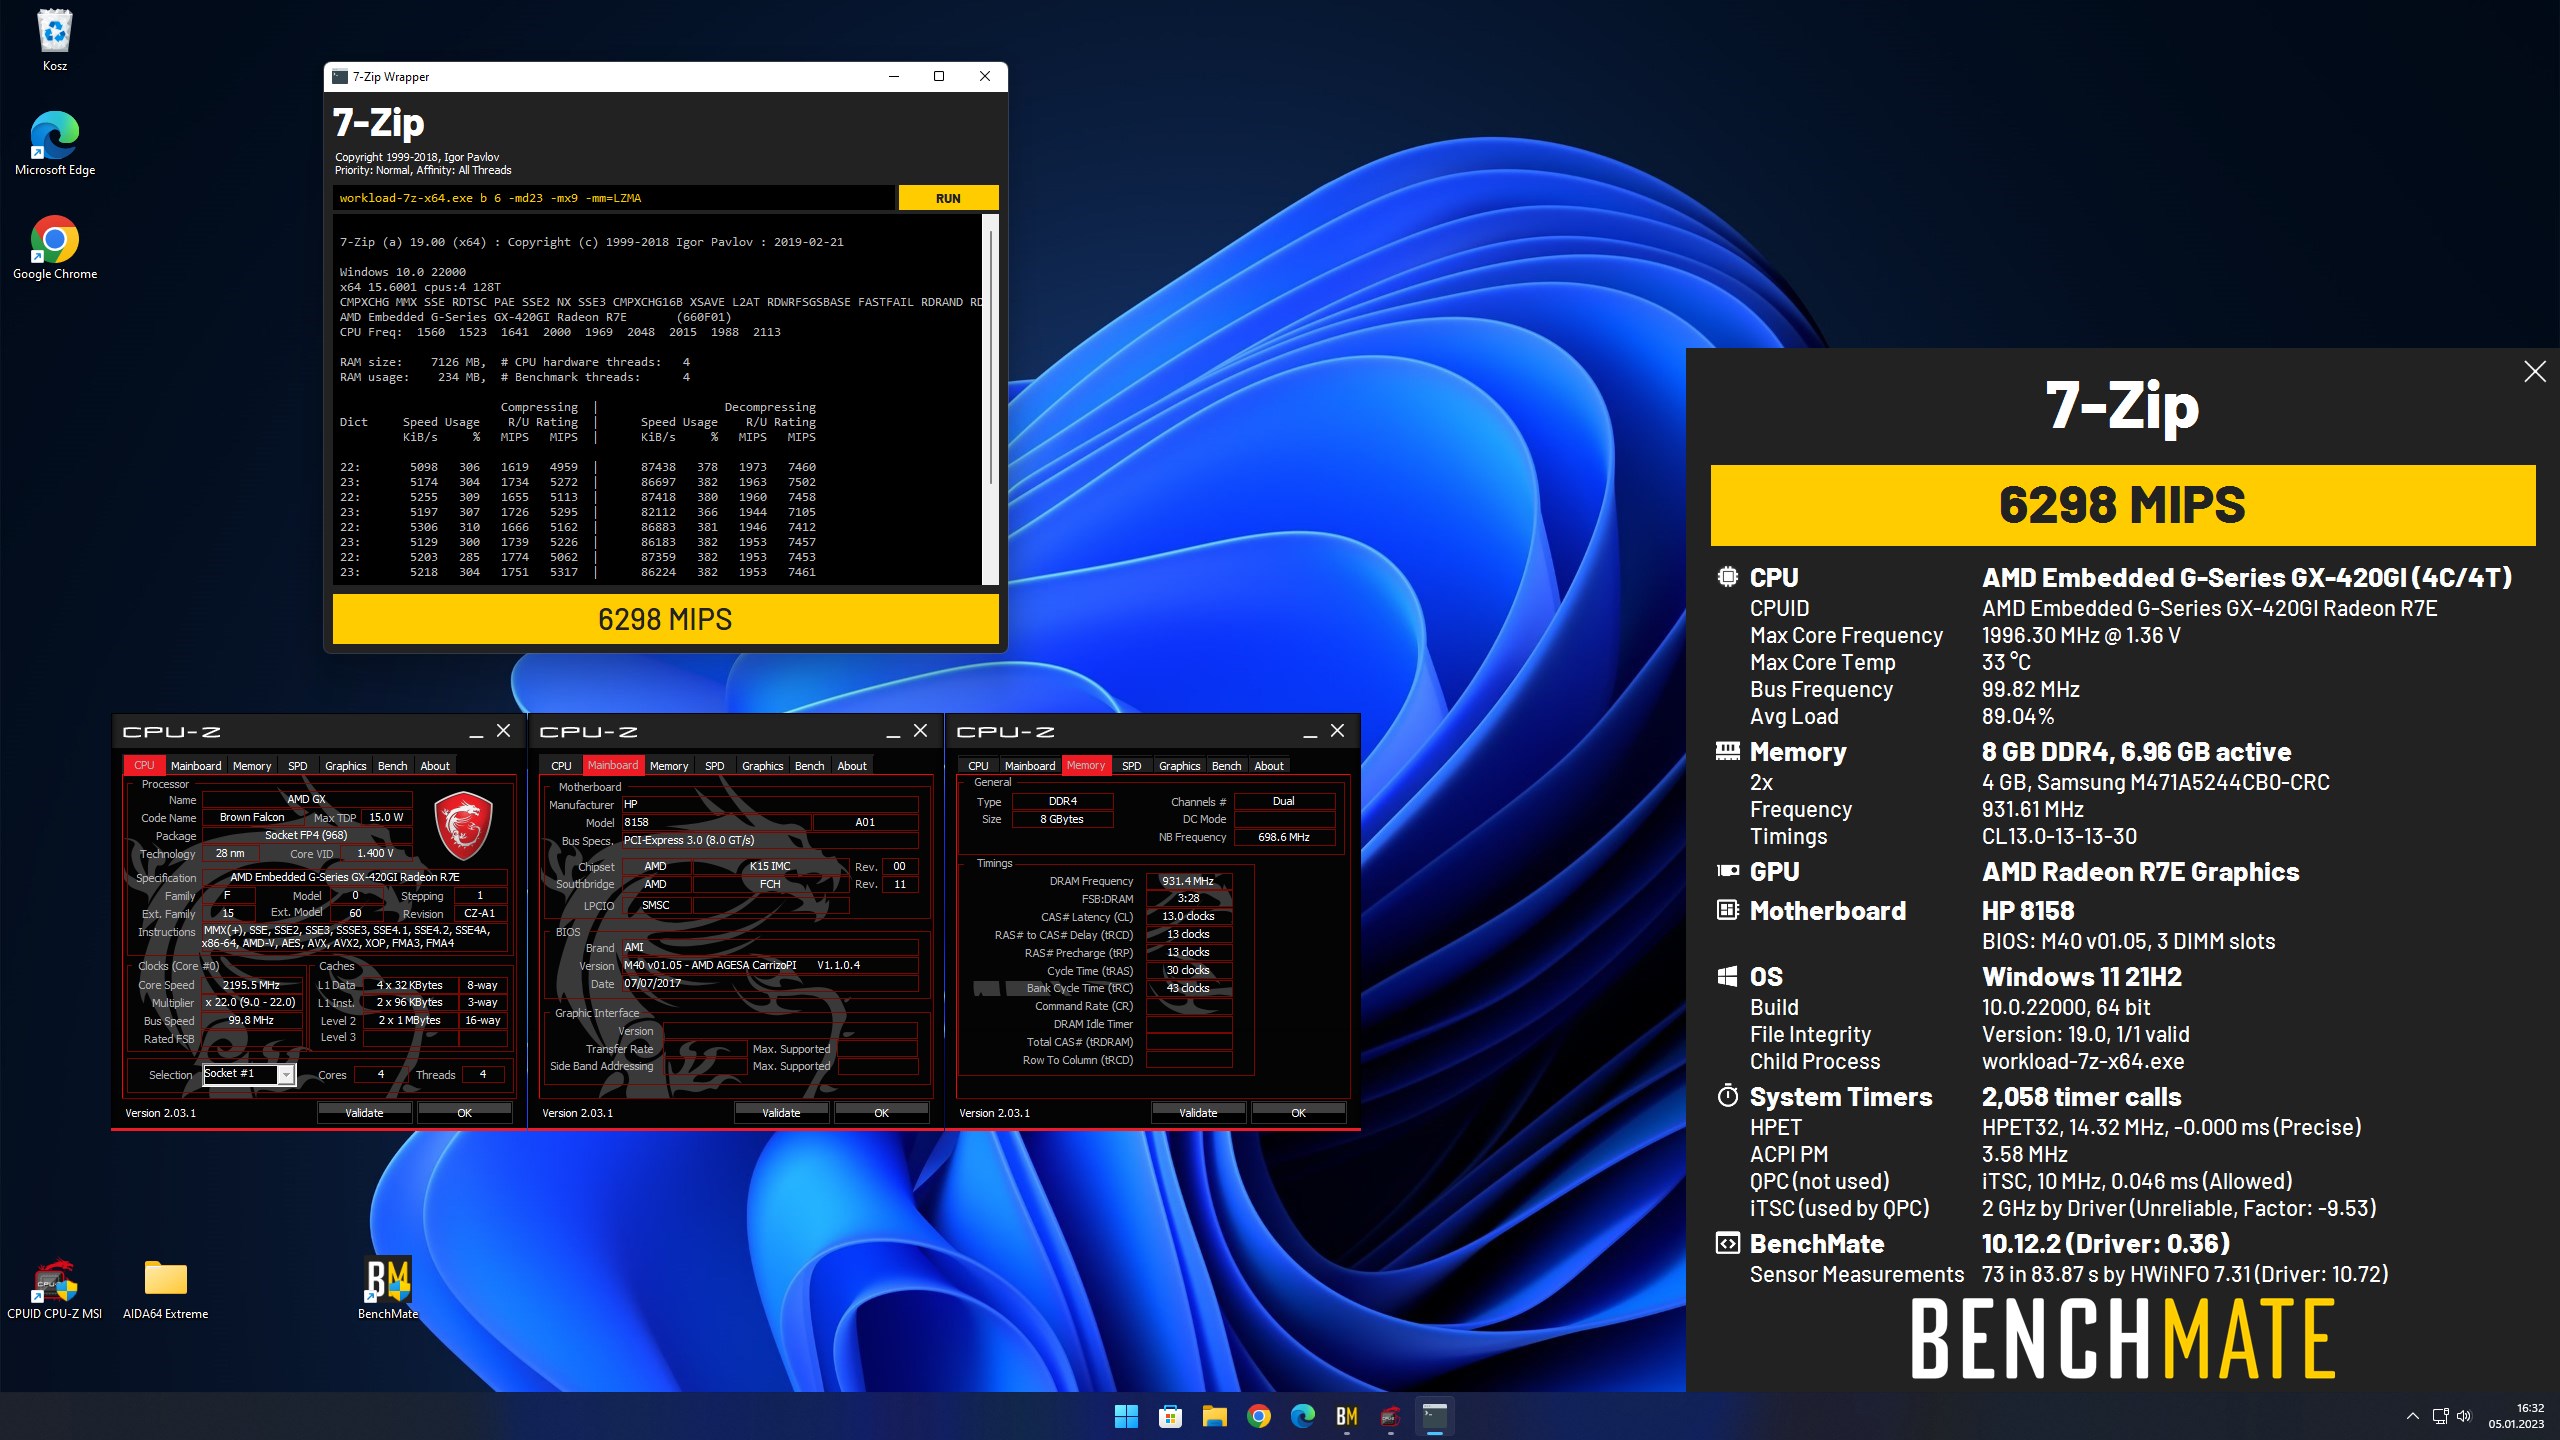Image resolution: width=2560 pixels, height=1440 pixels.
Task: Click the Windows Start button in taskbar
Action: pos(1126,1416)
